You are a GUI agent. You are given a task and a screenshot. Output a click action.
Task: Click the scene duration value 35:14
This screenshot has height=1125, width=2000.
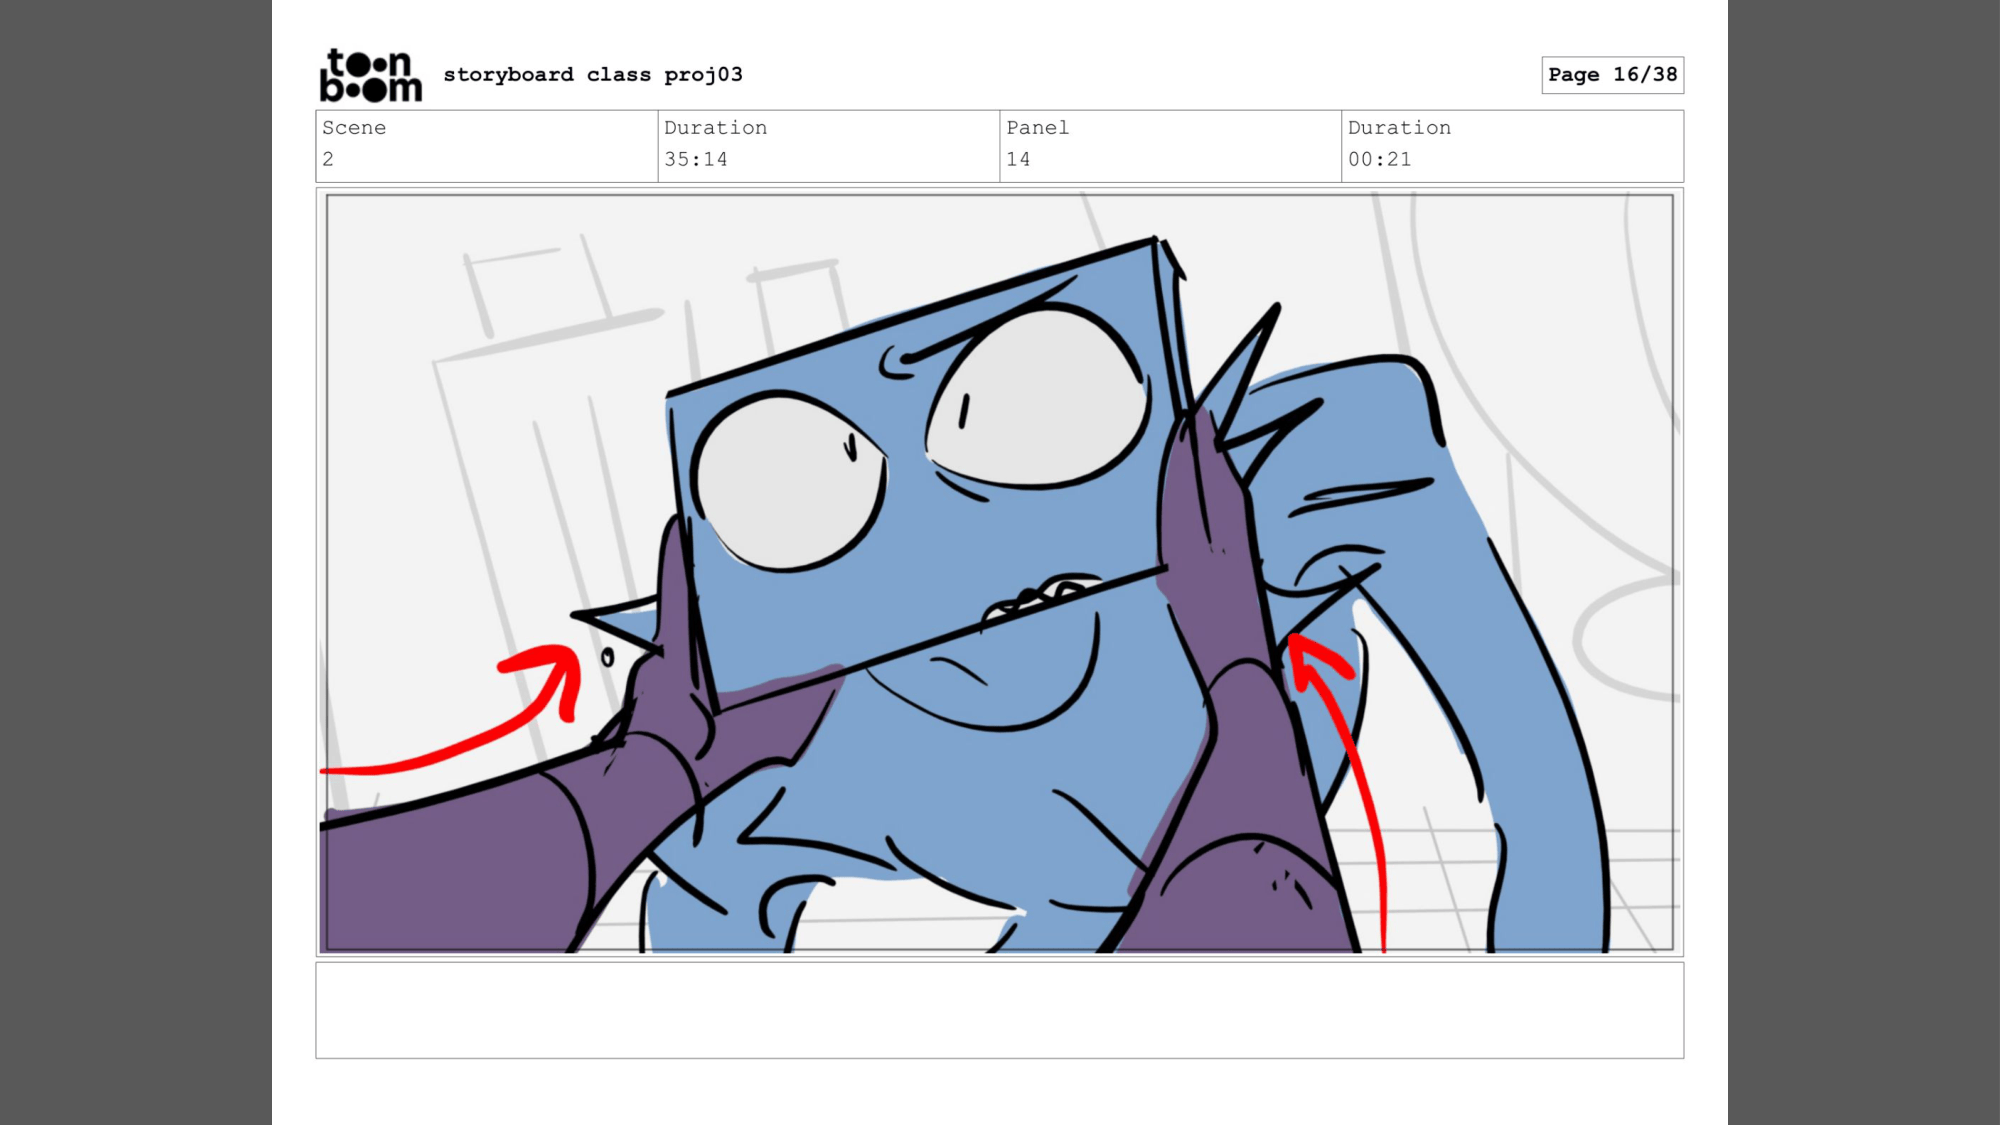pyautogui.click(x=696, y=159)
